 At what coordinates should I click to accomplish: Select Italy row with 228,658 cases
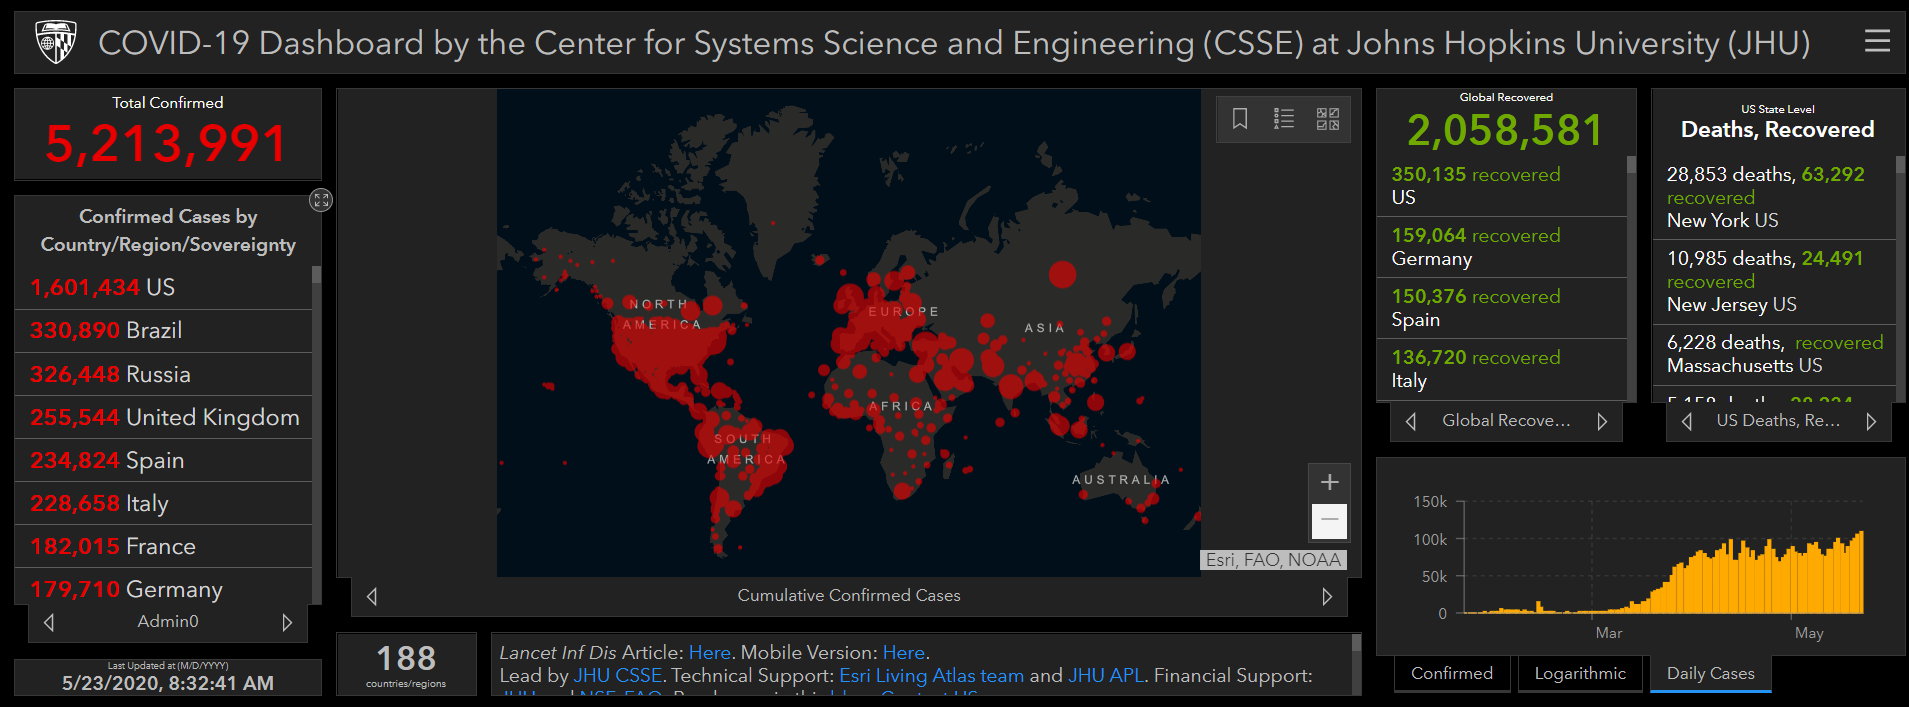pos(163,503)
